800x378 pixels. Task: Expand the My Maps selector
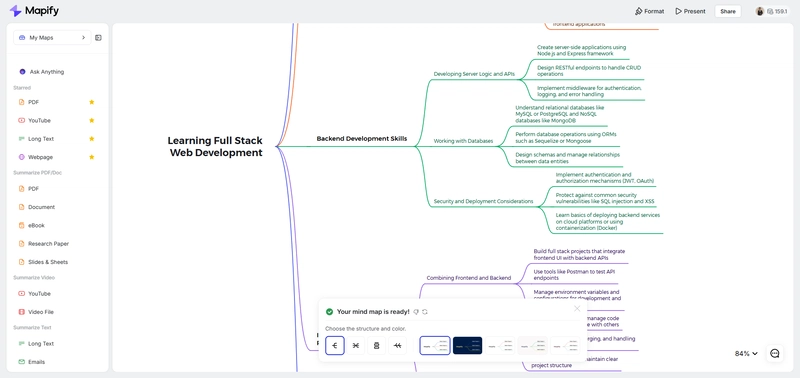click(52, 37)
